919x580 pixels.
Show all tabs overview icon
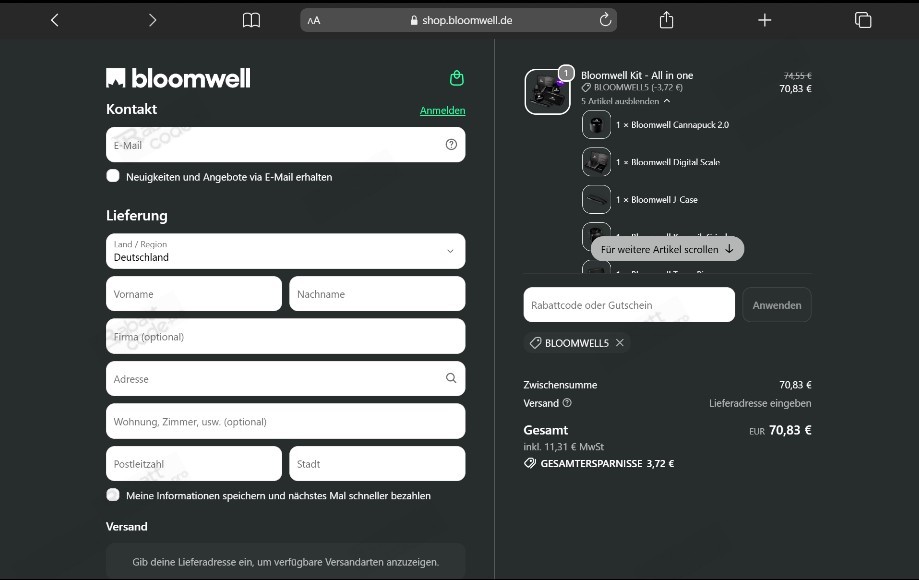tap(863, 20)
